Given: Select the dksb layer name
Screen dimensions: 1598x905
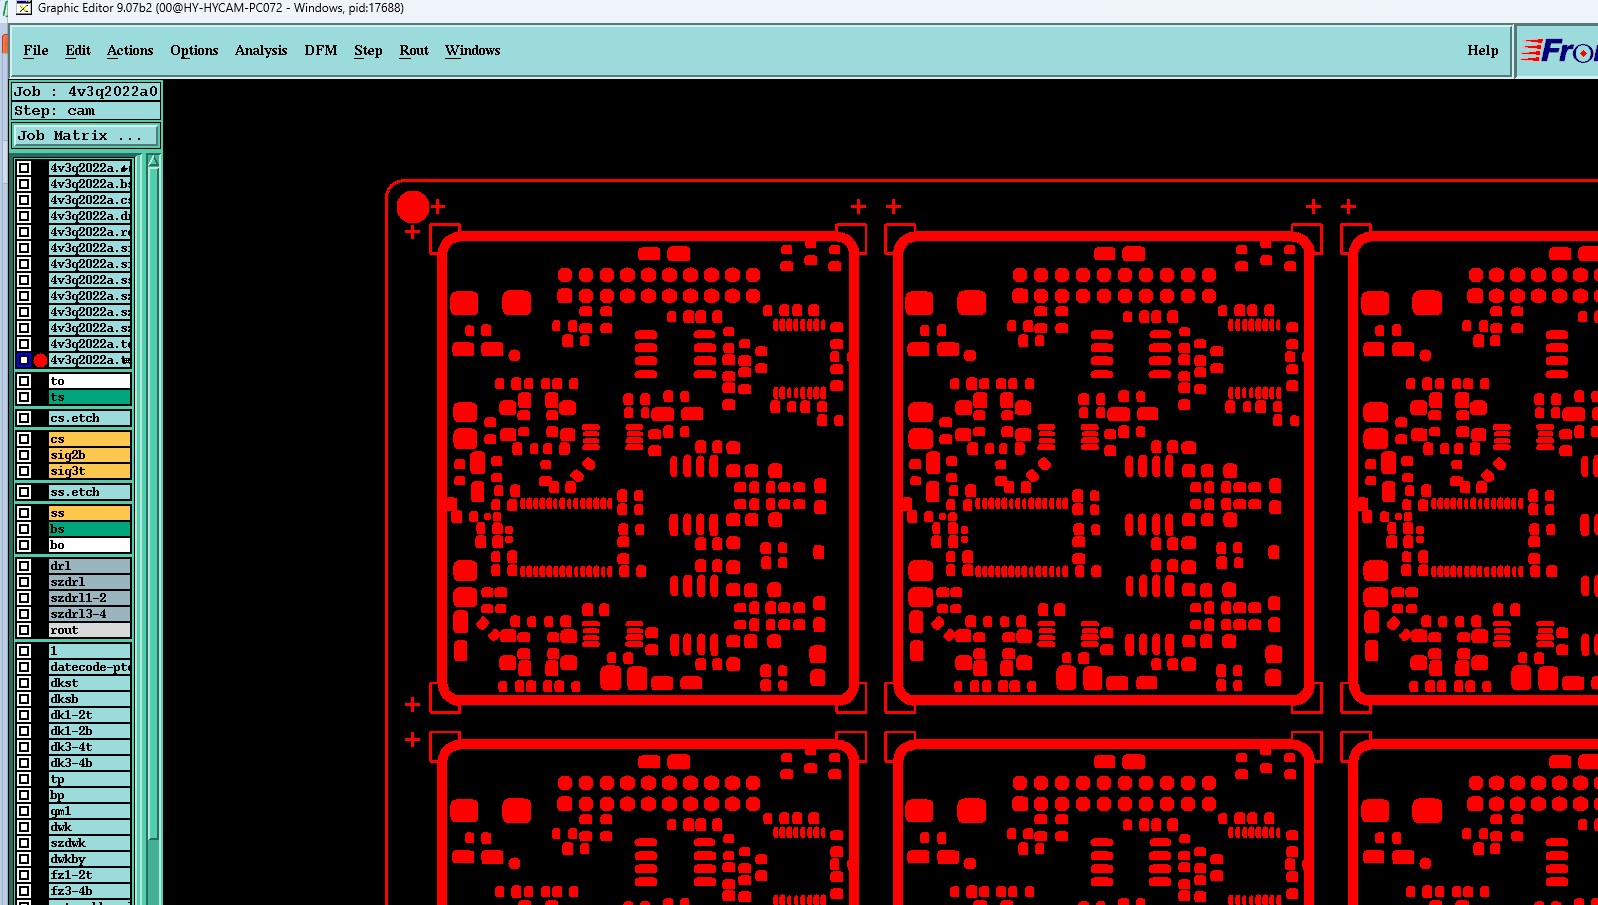Looking at the screenshot, I should tap(90, 699).
